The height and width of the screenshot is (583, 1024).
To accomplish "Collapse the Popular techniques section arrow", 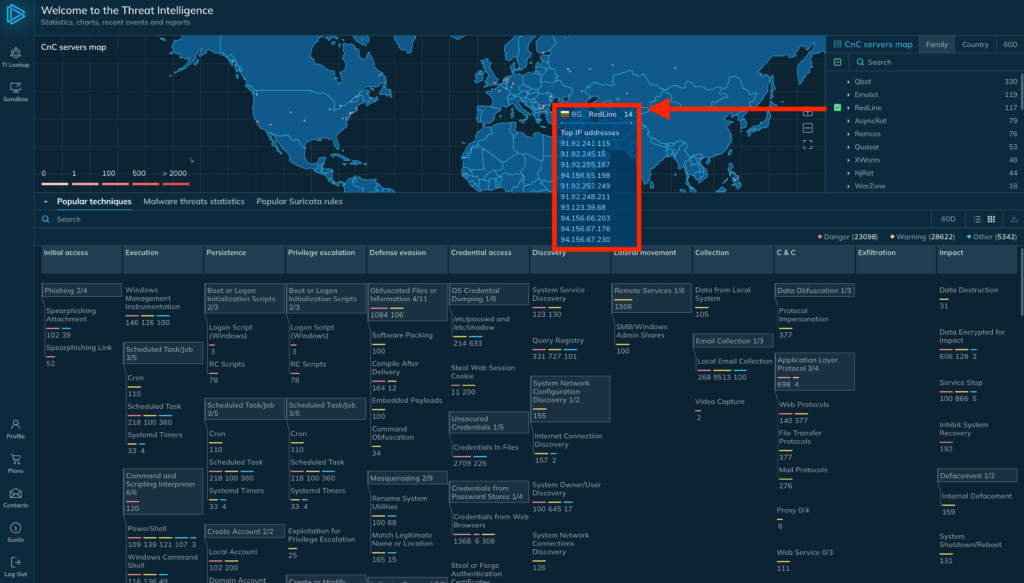I will [44, 202].
